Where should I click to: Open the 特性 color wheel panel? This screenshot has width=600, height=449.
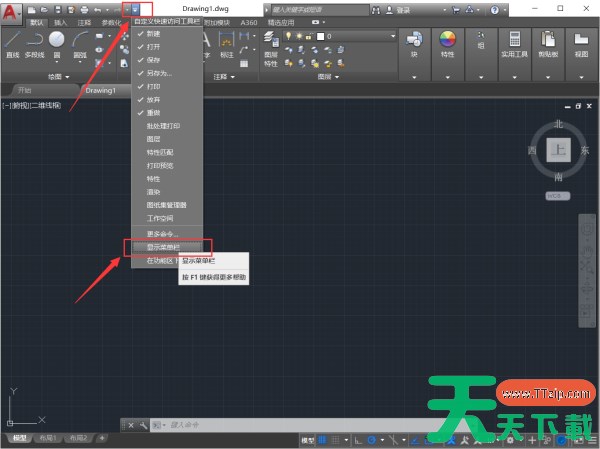(x=447, y=43)
